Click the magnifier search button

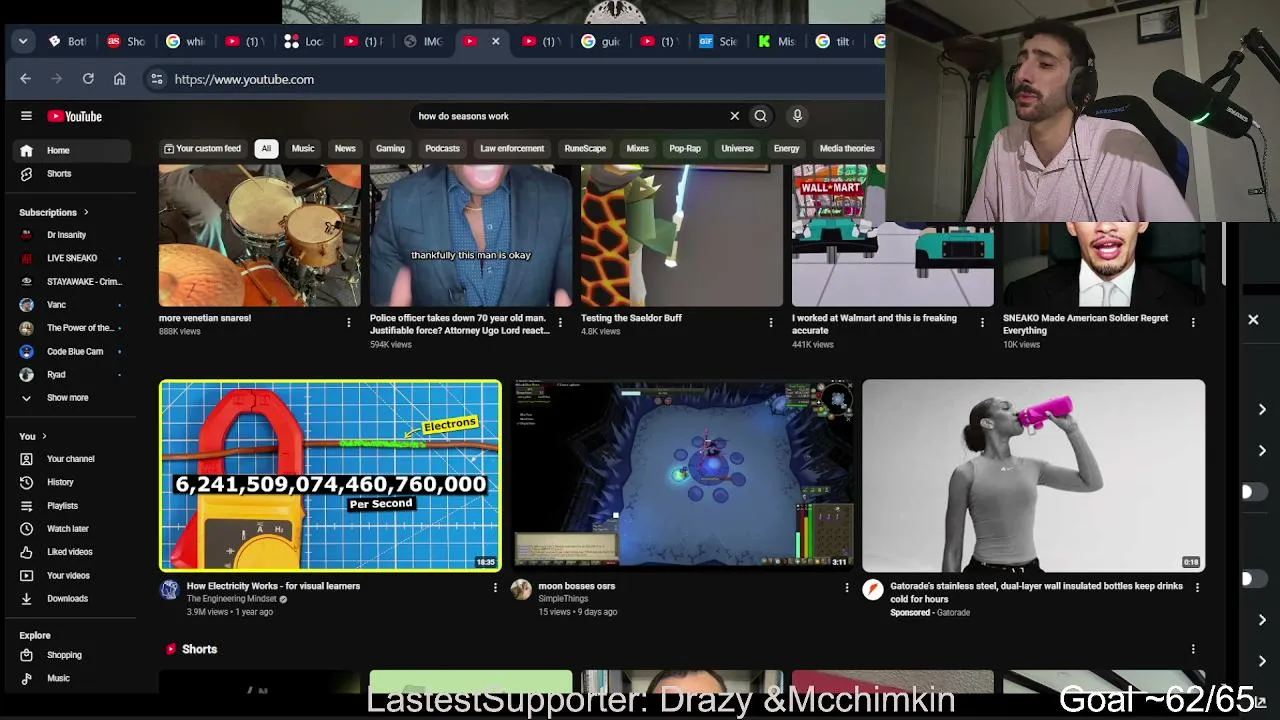(x=761, y=116)
